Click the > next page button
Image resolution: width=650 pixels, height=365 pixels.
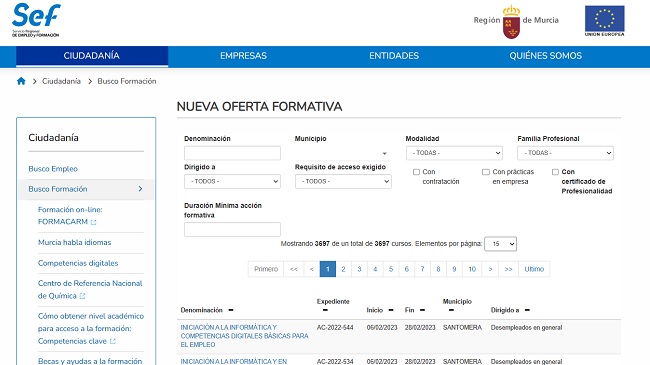pos(490,269)
